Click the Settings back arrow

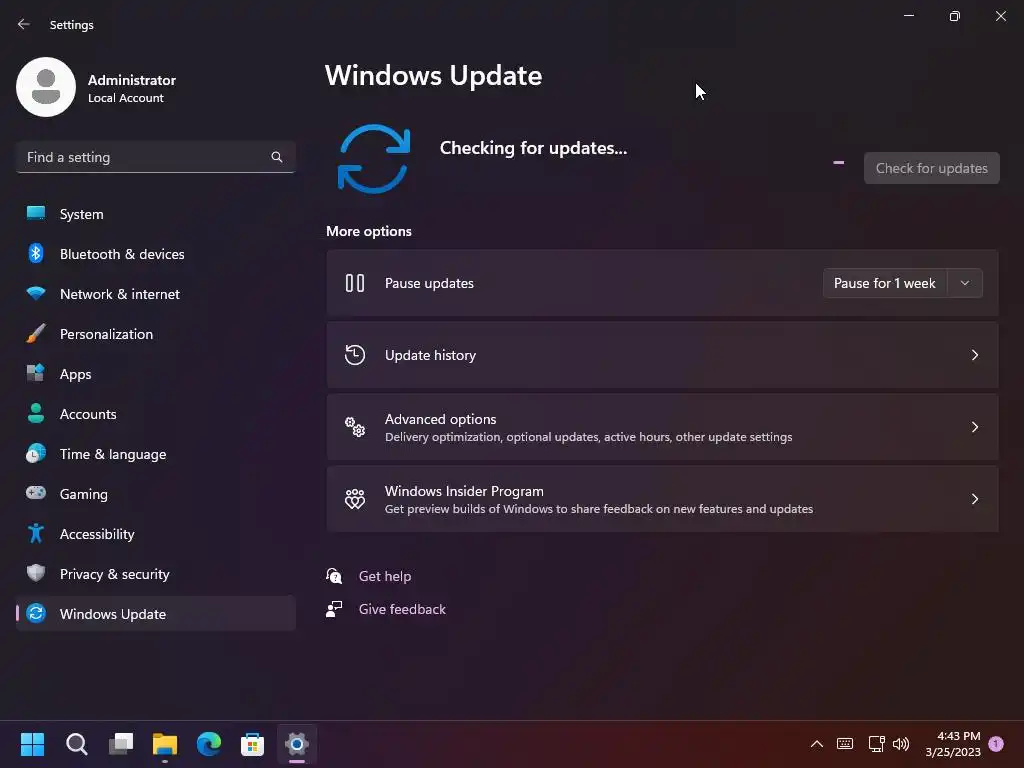(x=24, y=24)
